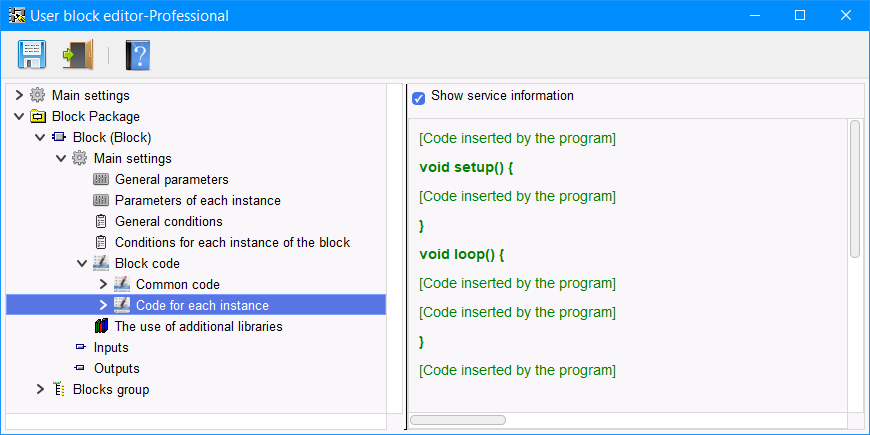Open the help book icon
This screenshot has width=870, height=435.
[x=137, y=54]
